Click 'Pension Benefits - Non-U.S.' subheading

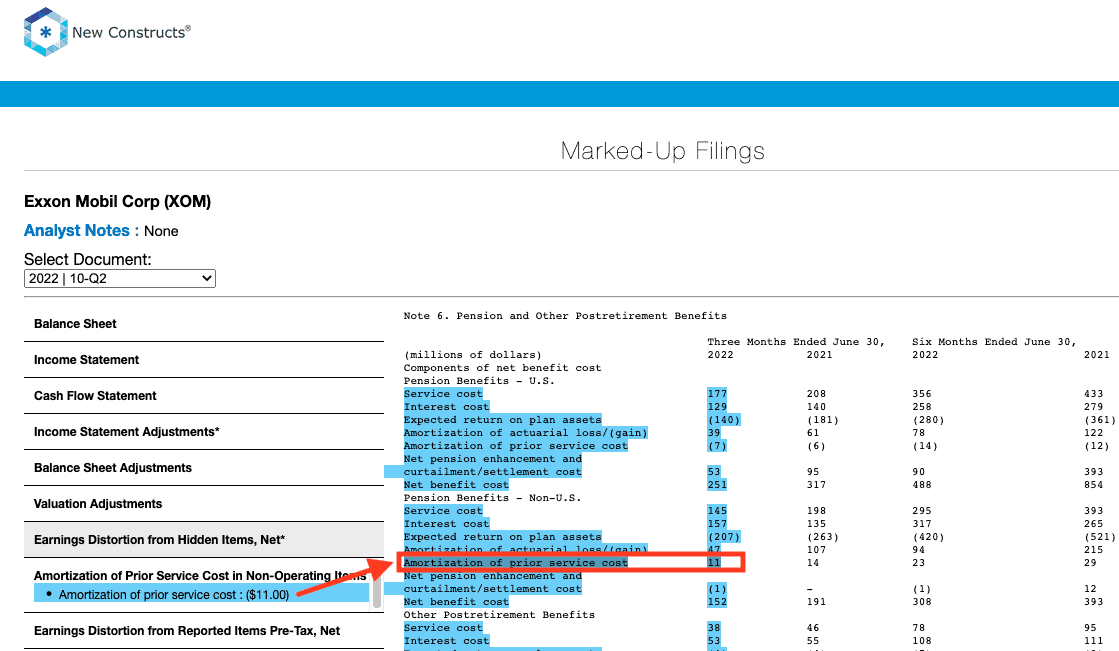[492, 498]
